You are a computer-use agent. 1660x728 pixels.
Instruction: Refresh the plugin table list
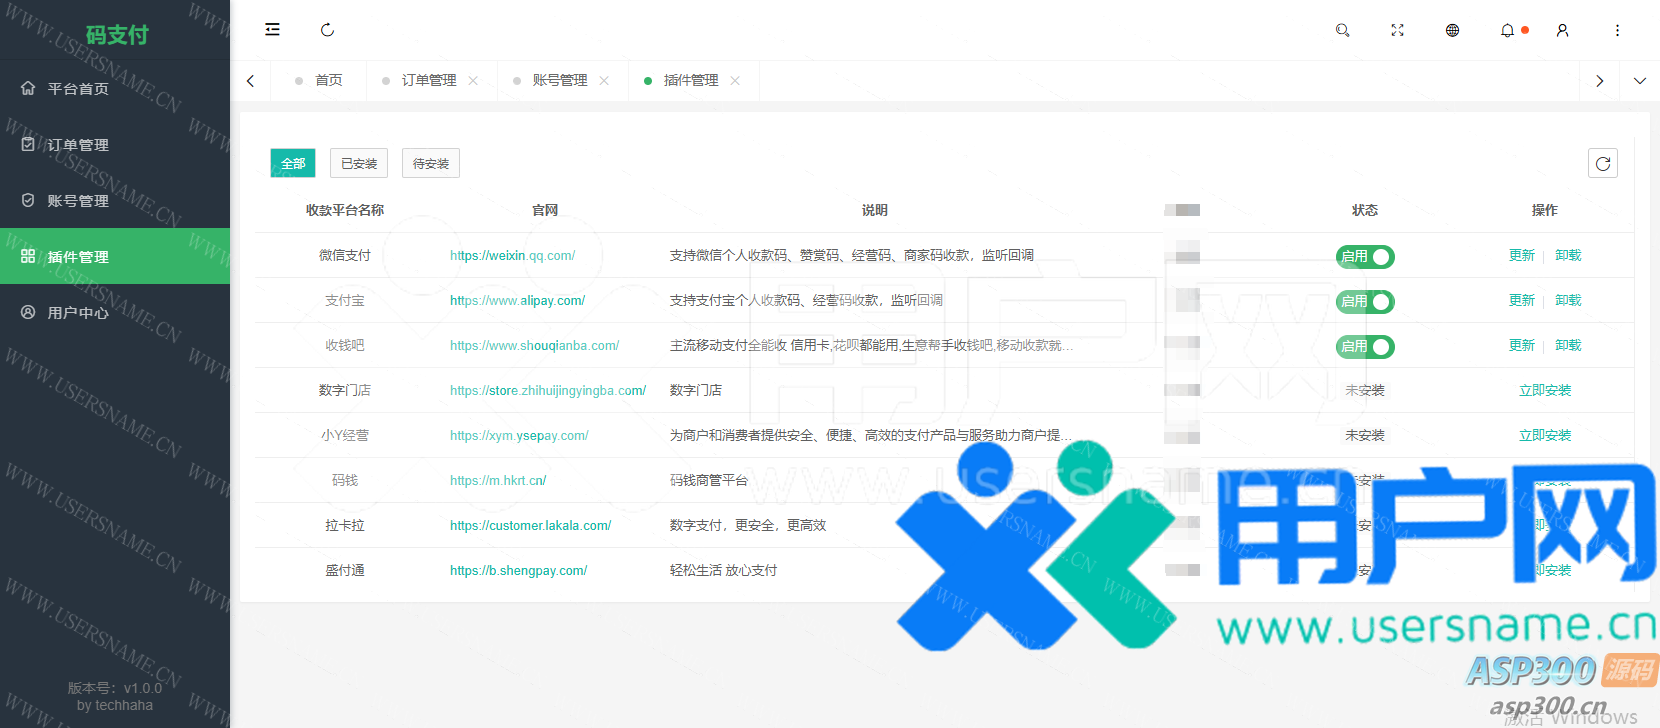pos(1602,164)
